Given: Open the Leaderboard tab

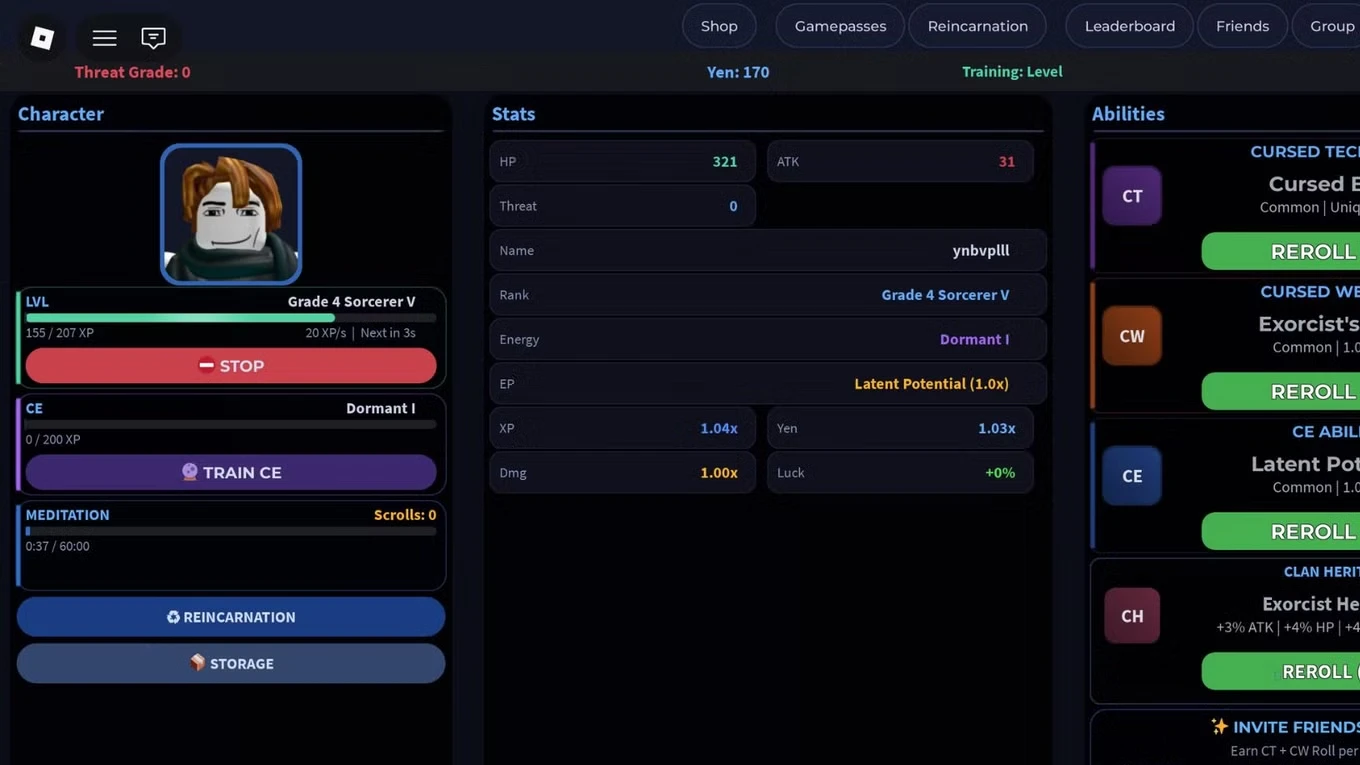Looking at the screenshot, I should pos(1130,26).
